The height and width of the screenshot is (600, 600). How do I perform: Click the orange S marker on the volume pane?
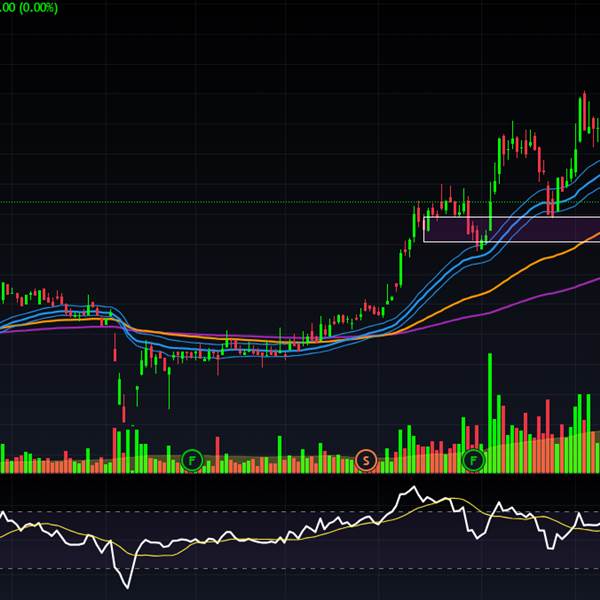click(x=366, y=461)
